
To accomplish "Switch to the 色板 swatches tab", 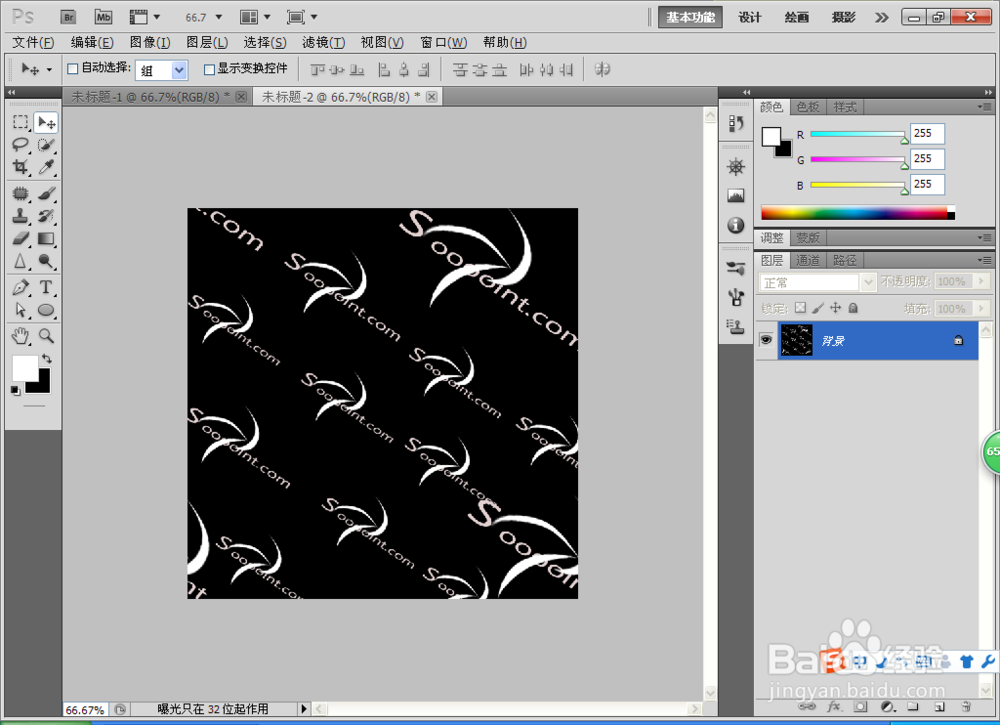I will [808, 107].
